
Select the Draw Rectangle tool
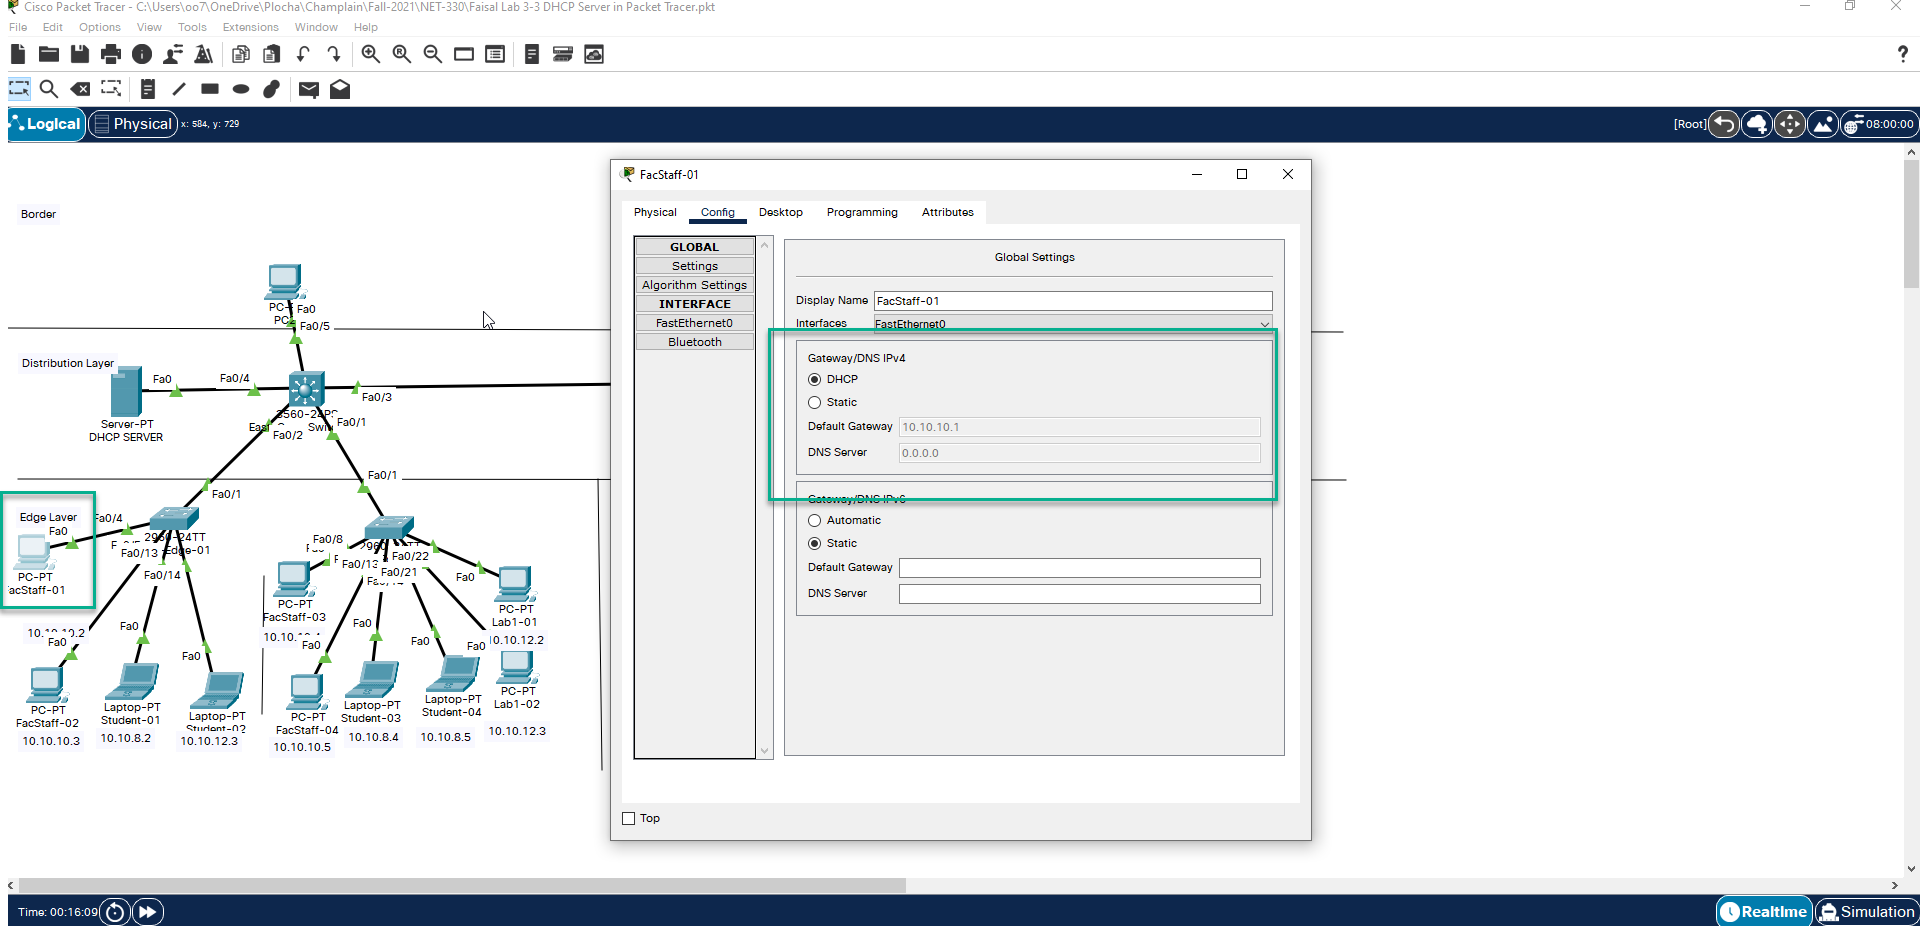coord(210,89)
